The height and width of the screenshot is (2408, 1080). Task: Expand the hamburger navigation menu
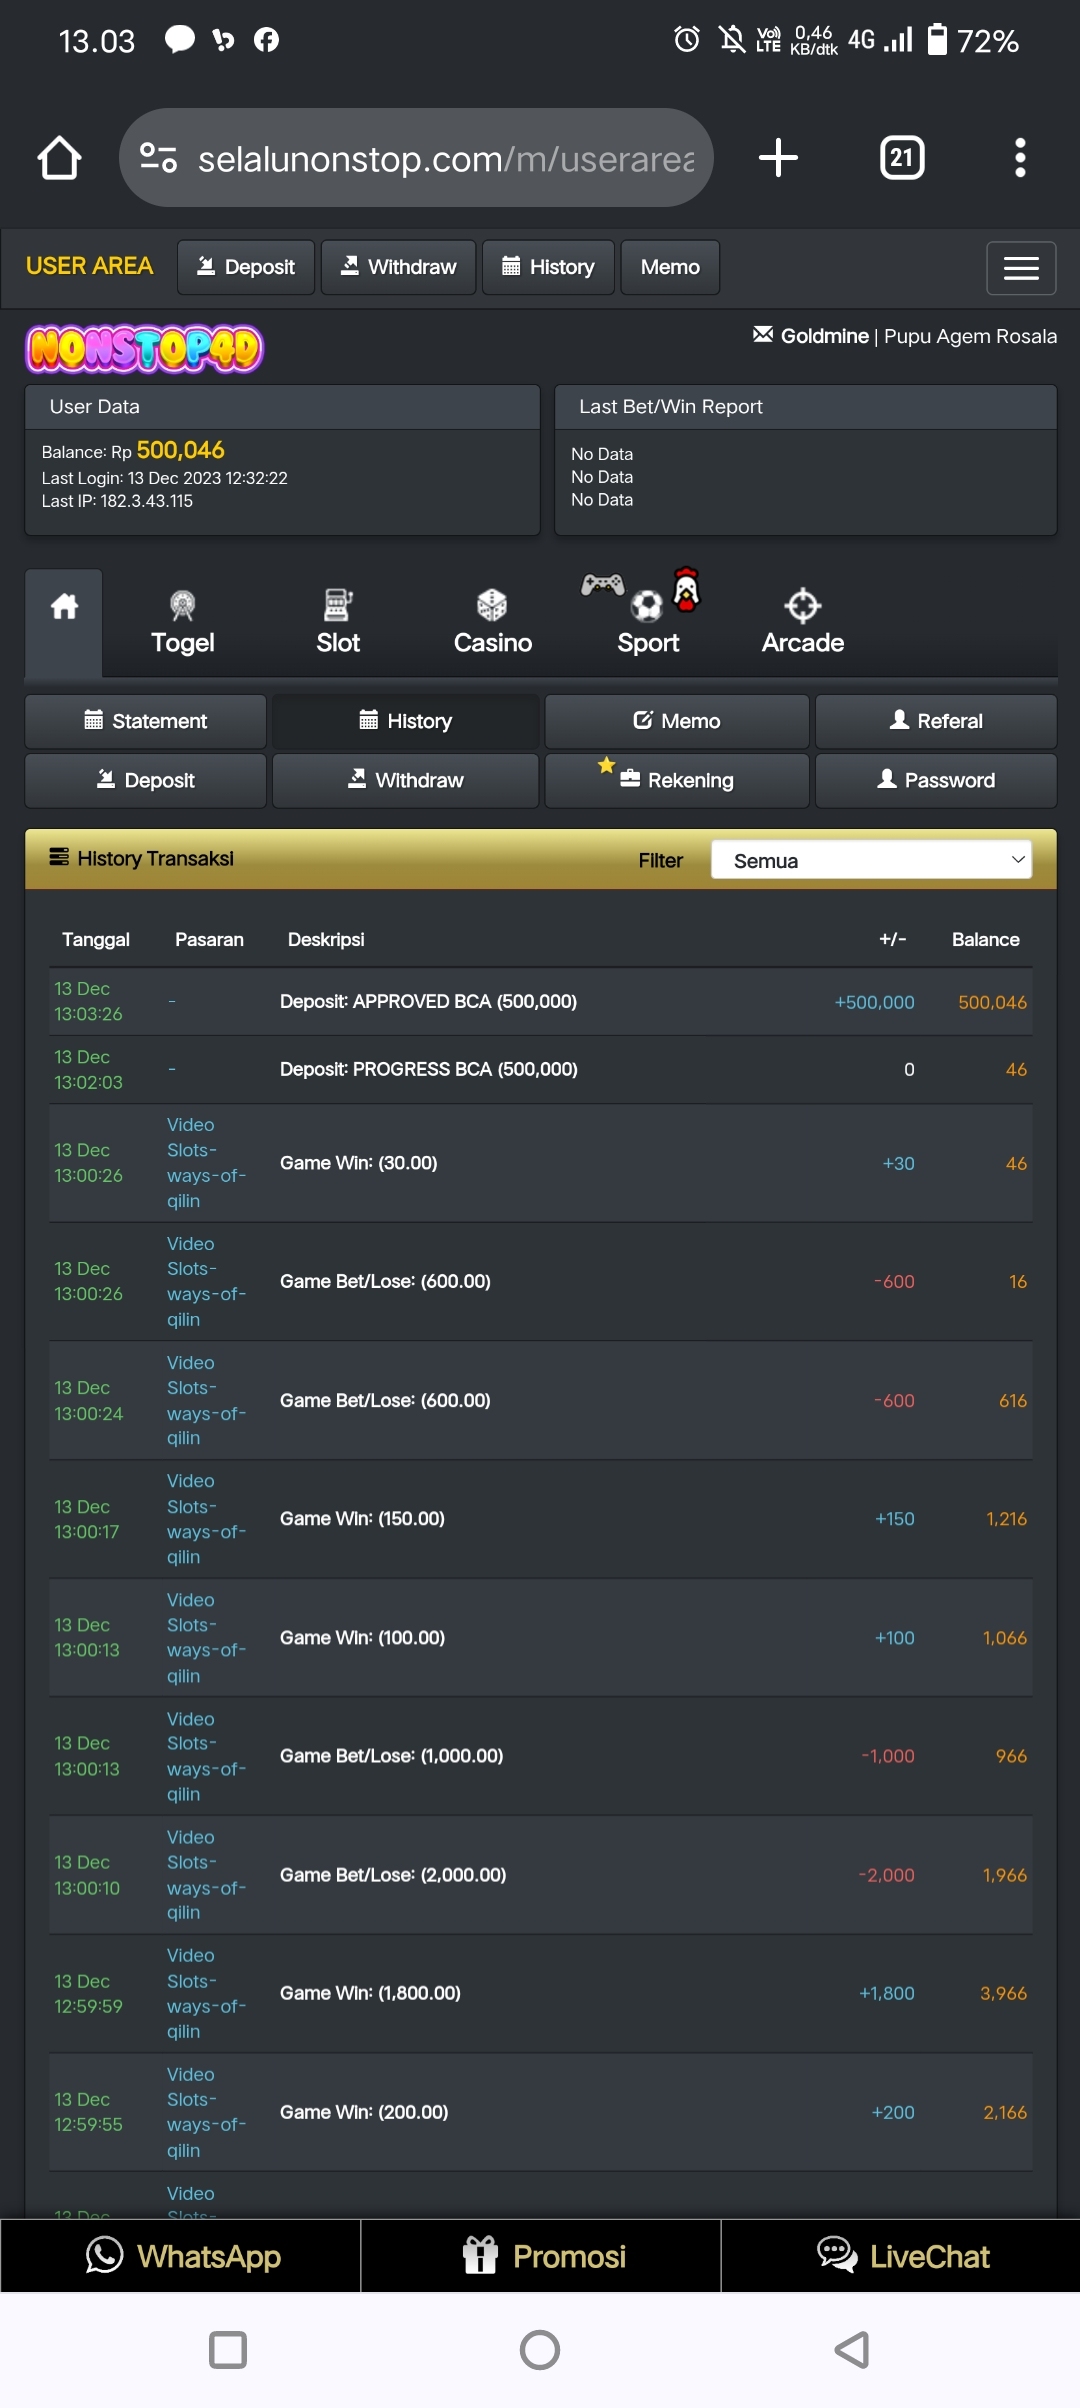click(x=1021, y=268)
